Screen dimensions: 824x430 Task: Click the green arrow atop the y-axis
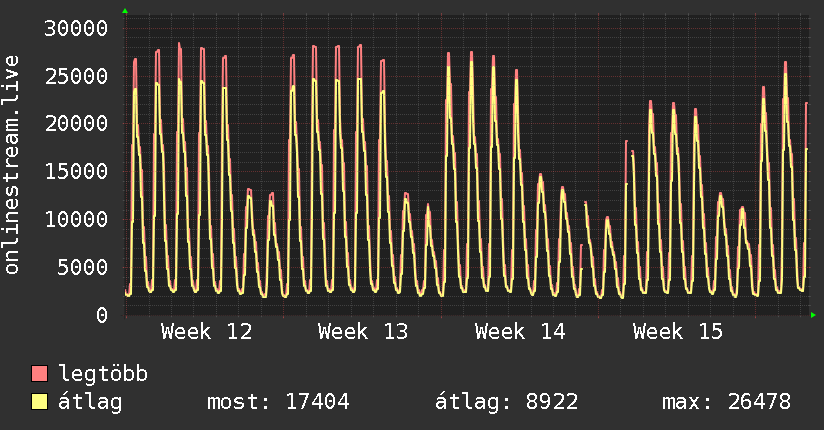125,11
